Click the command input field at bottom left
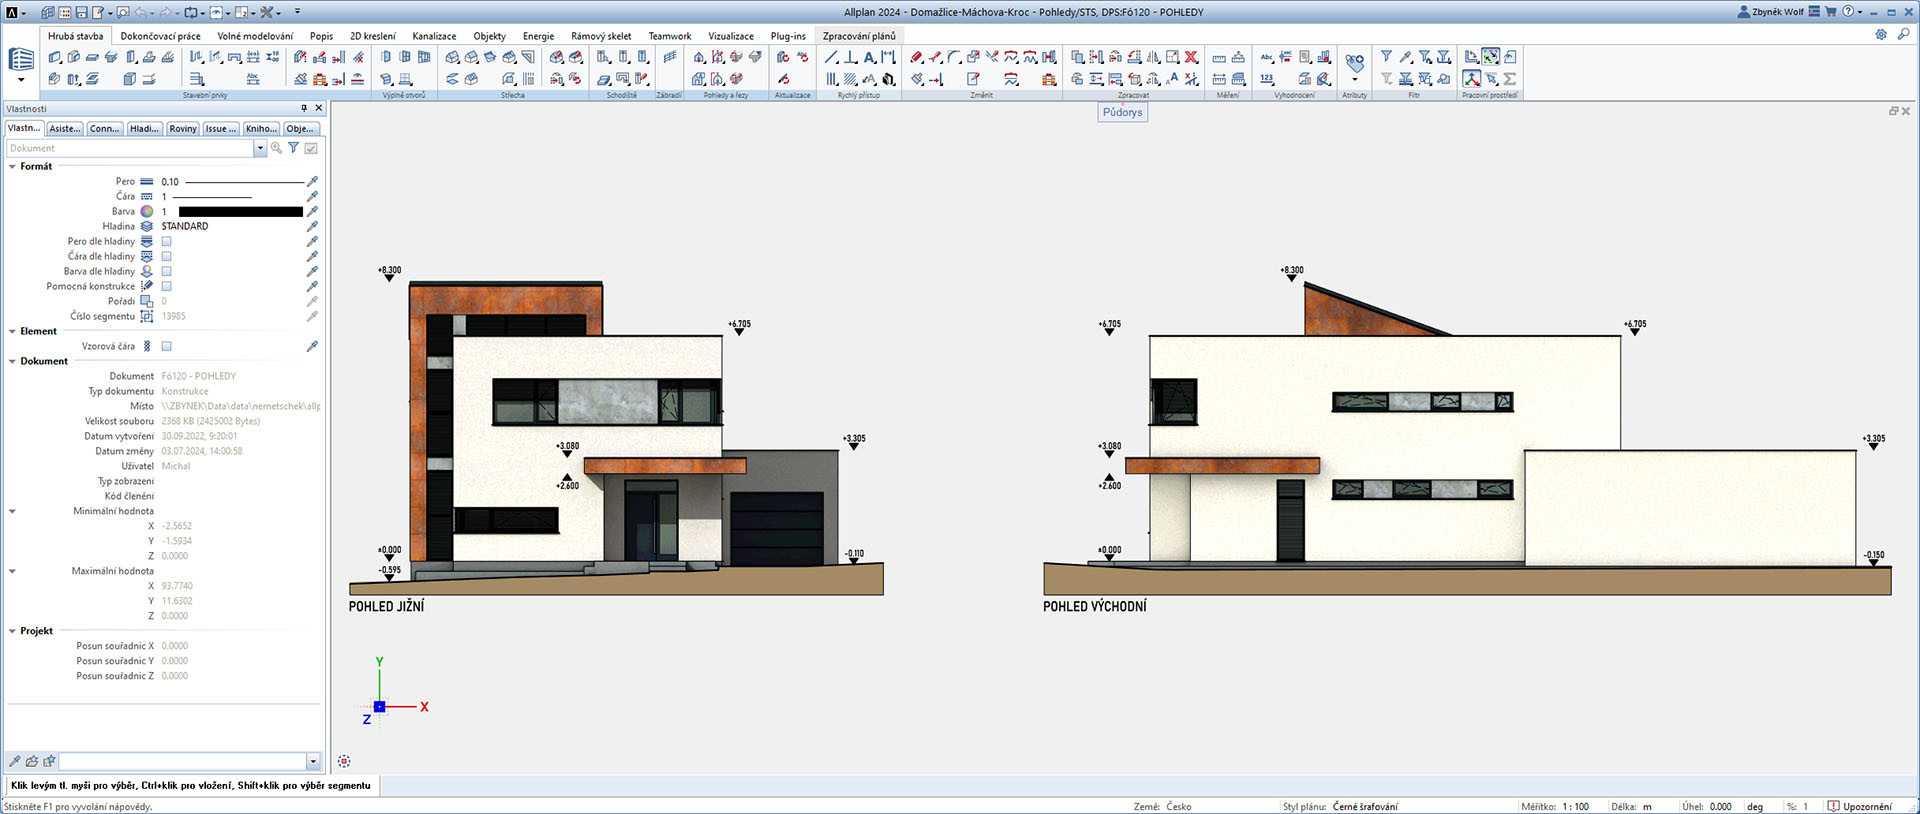Image resolution: width=1920 pixels, height=814 pixels. click(x=183, y=762)
